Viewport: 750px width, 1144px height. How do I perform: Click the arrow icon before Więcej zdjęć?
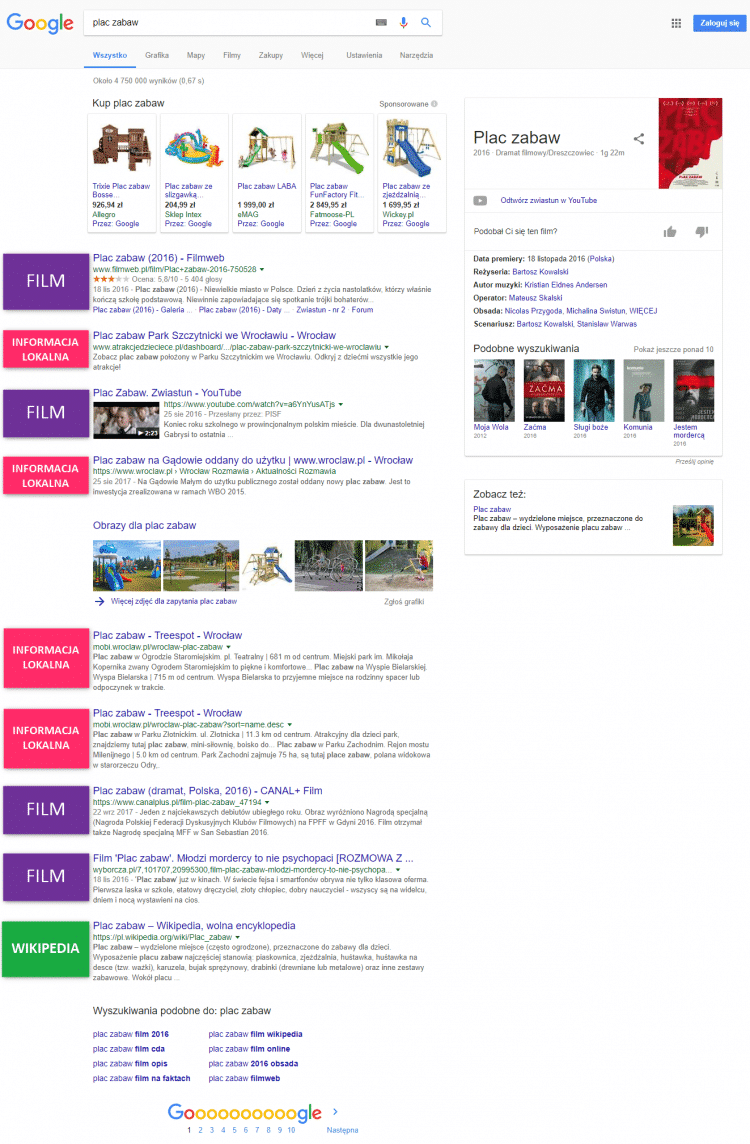pyautogui.click(x=99, y=601)
